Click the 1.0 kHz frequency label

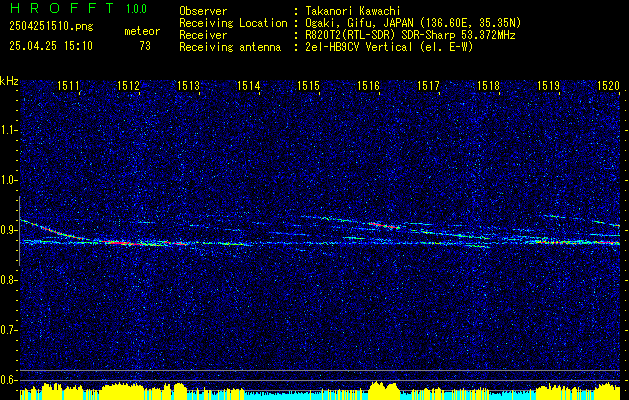click(8, 181)
